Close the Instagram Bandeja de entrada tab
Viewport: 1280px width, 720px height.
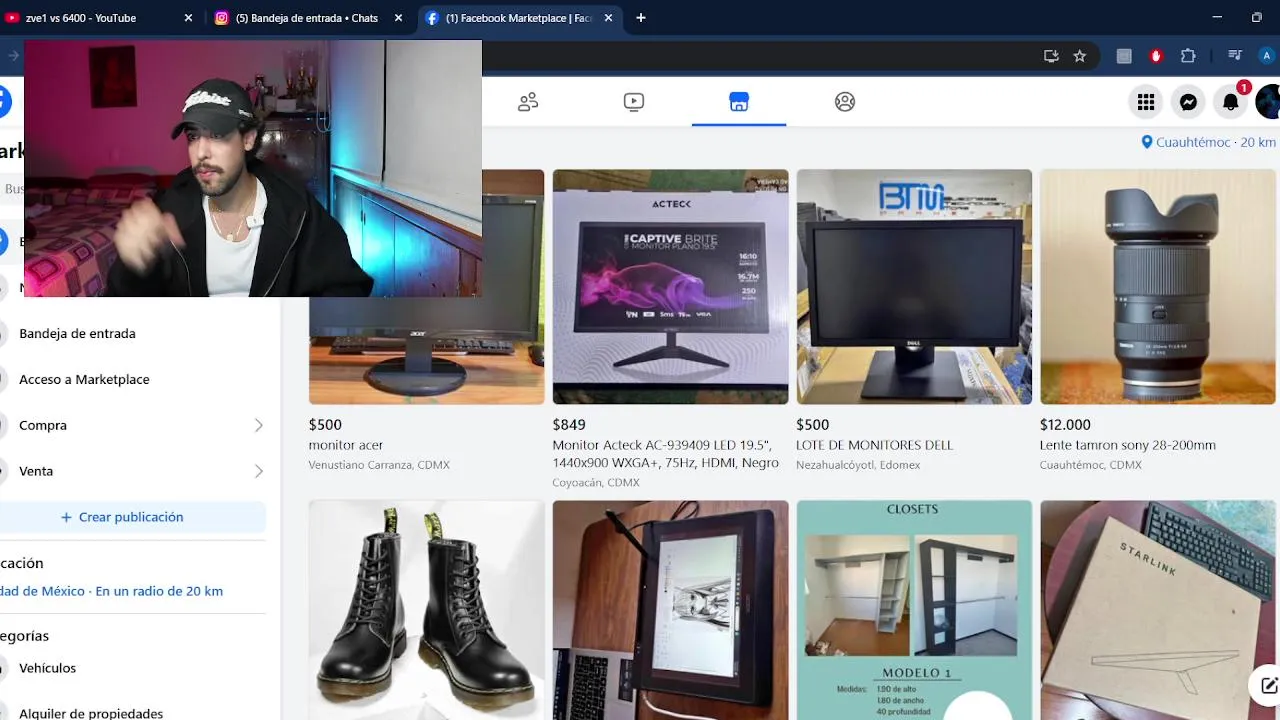point(398,18)
